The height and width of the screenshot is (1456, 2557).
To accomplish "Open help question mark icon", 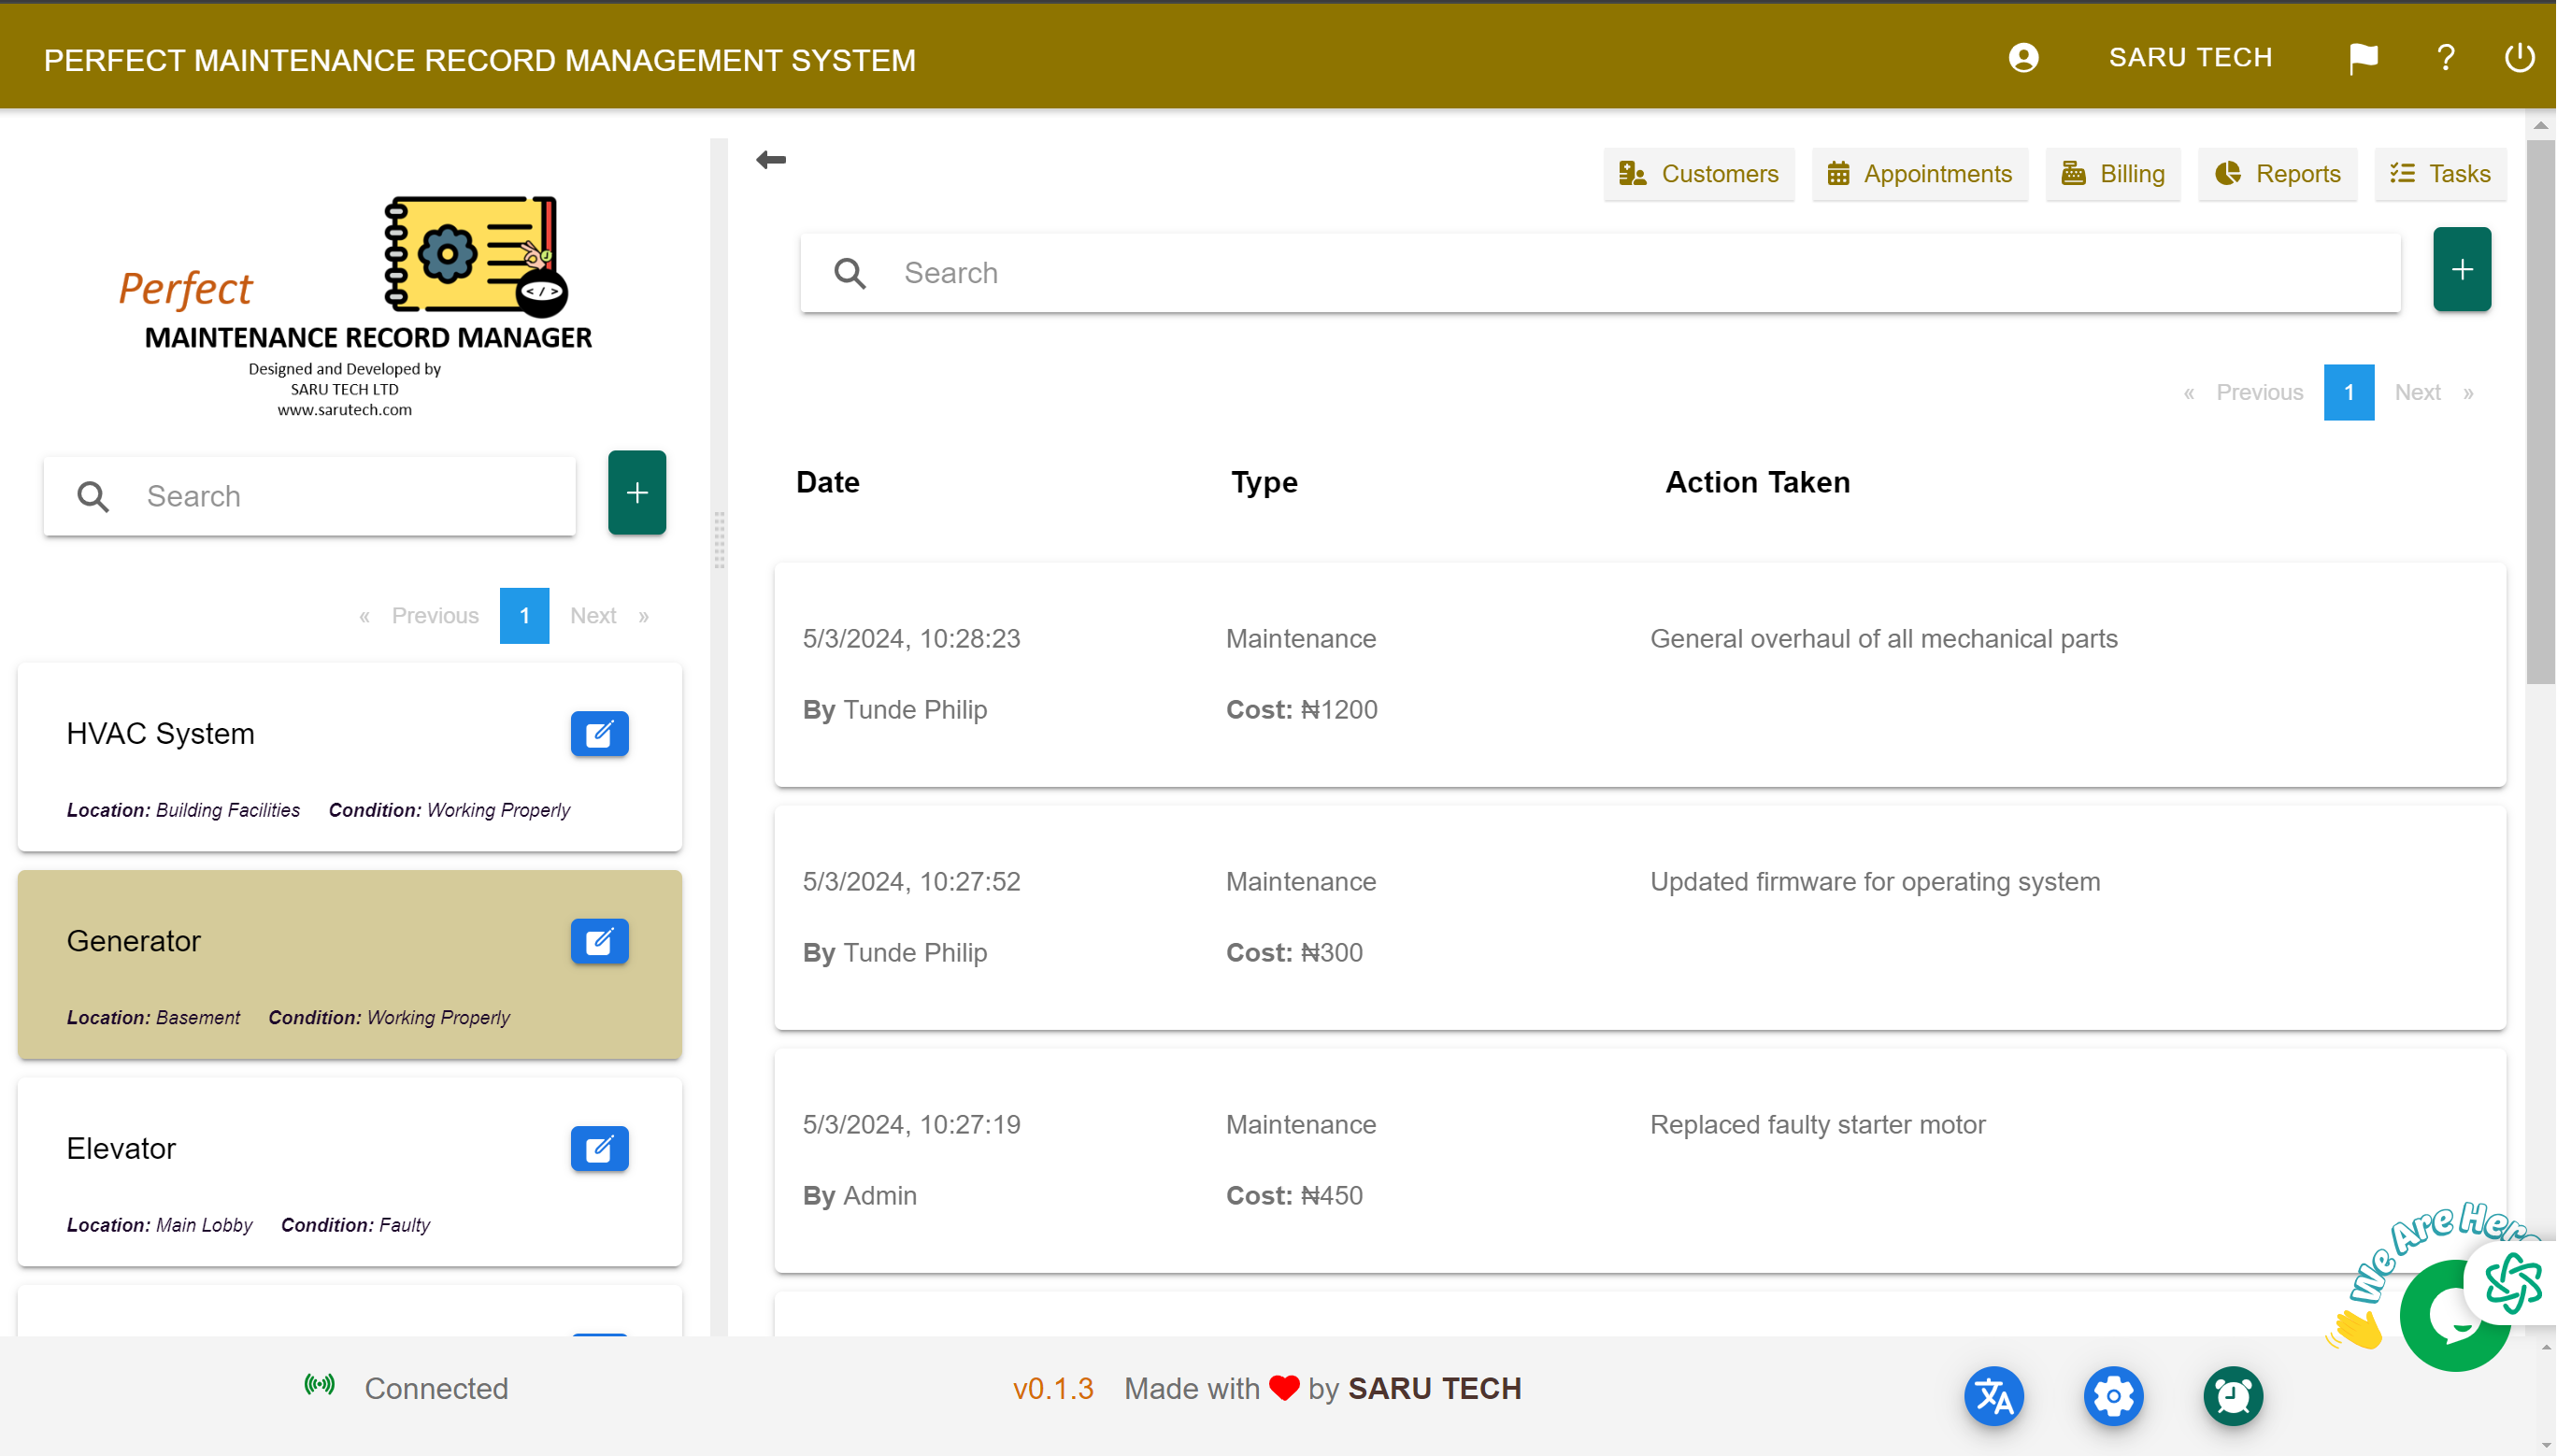I will (2446, 58).
